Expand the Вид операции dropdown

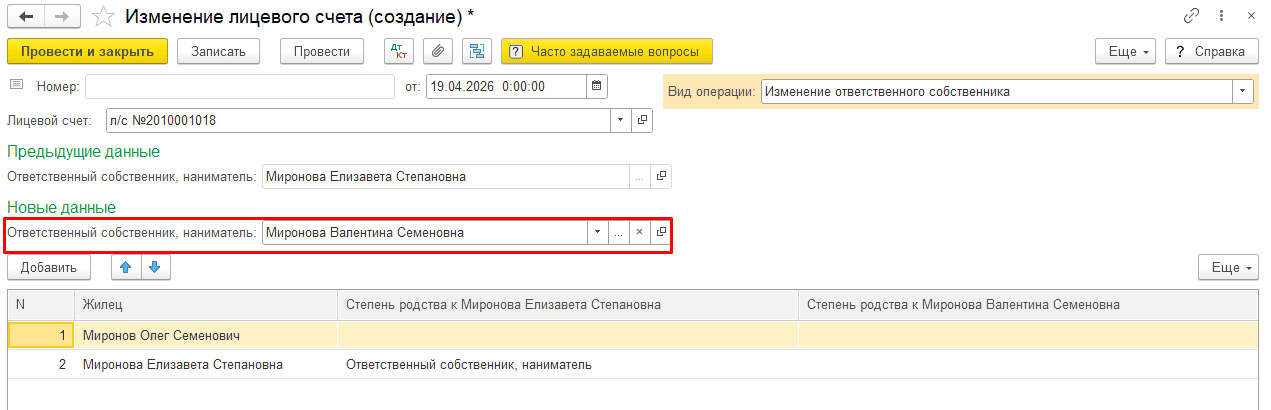1243,91
